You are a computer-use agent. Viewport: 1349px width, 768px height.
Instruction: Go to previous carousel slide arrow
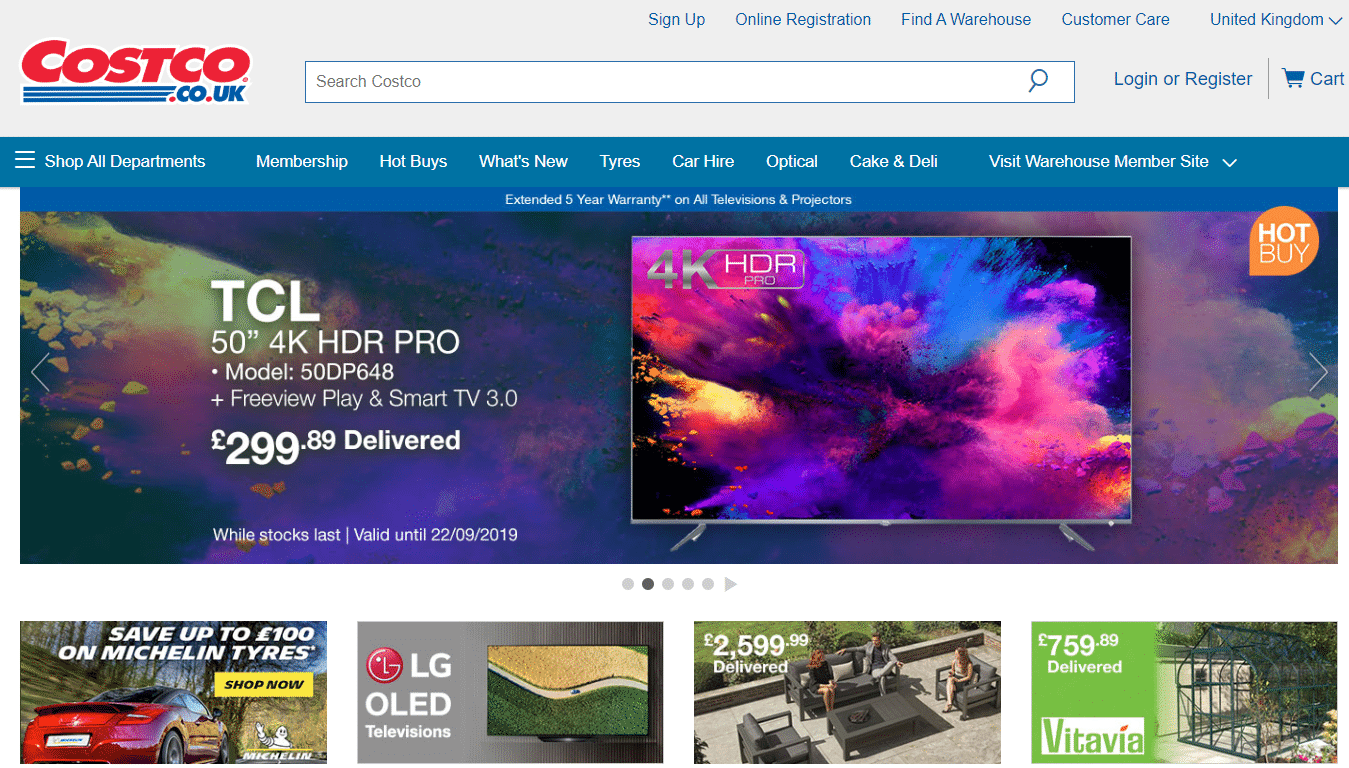40,372
